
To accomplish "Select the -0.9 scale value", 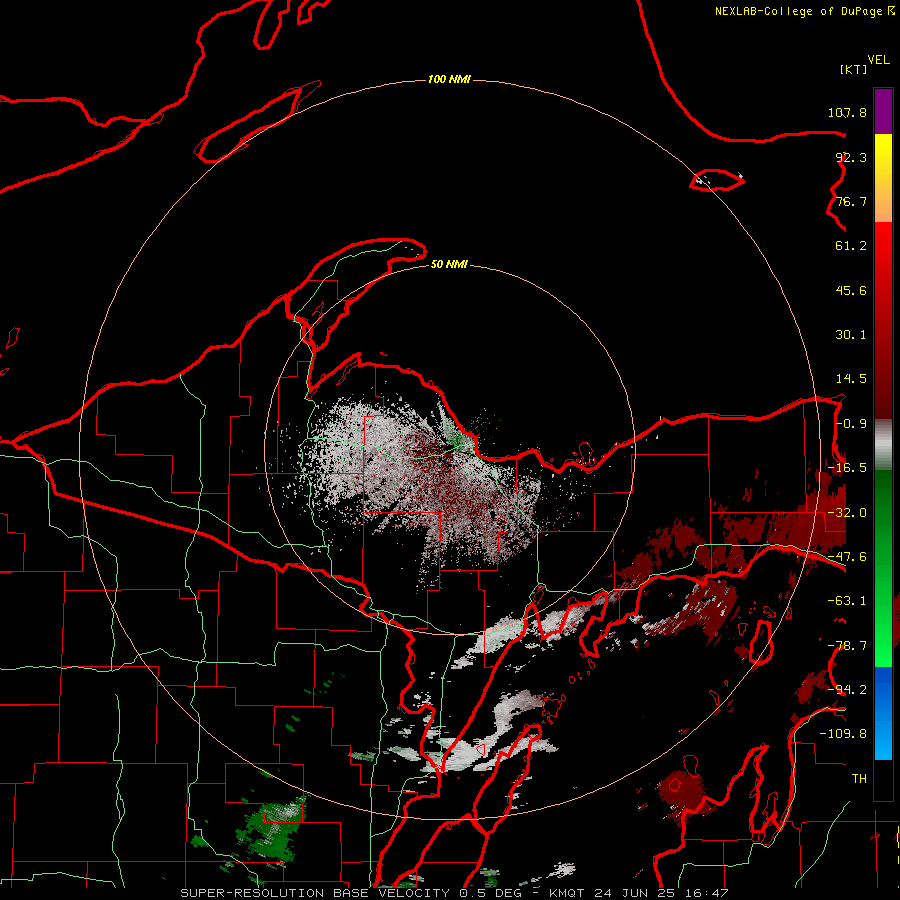I will (851, 424).
